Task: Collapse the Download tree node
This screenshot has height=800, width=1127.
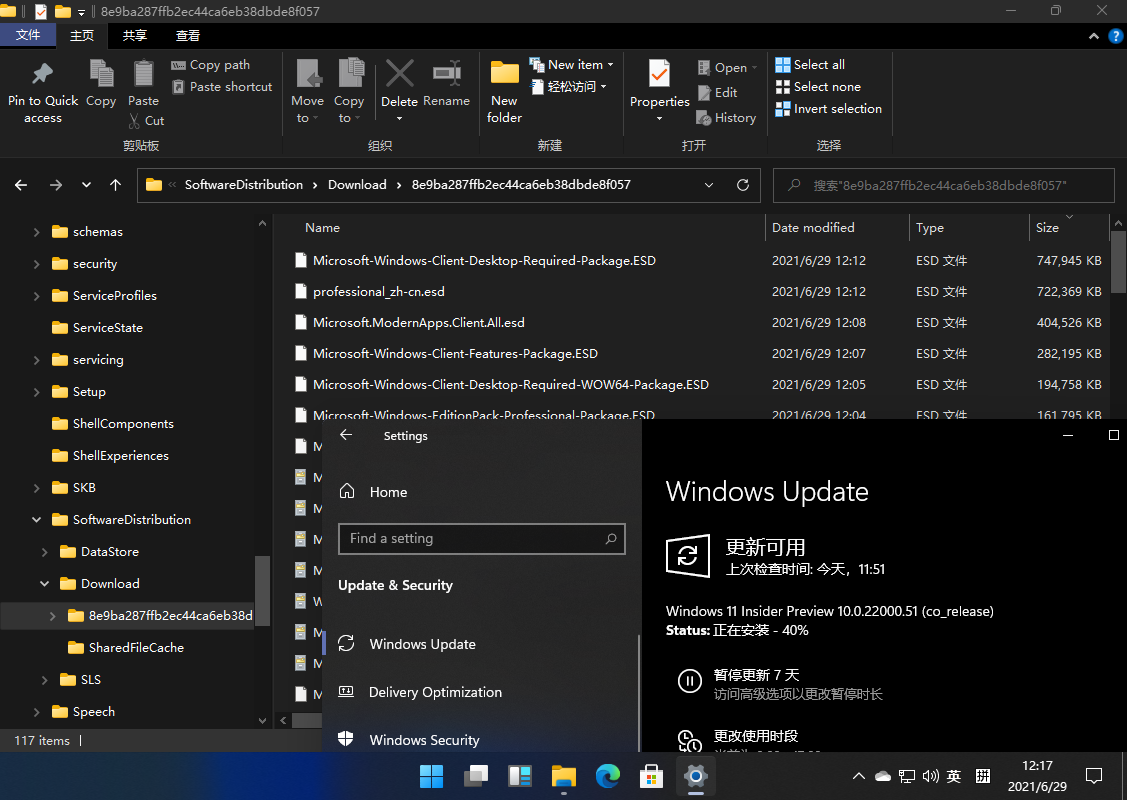Action: pos(45,584)
